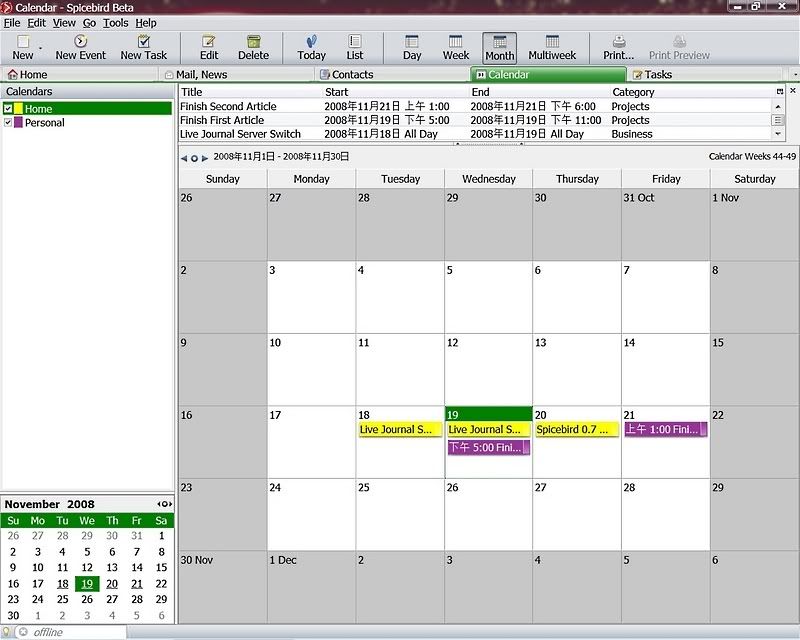Viewport: 800px width, 640px height.
Task: Click event list scrollbar up arrow
Action: point(778,107)
